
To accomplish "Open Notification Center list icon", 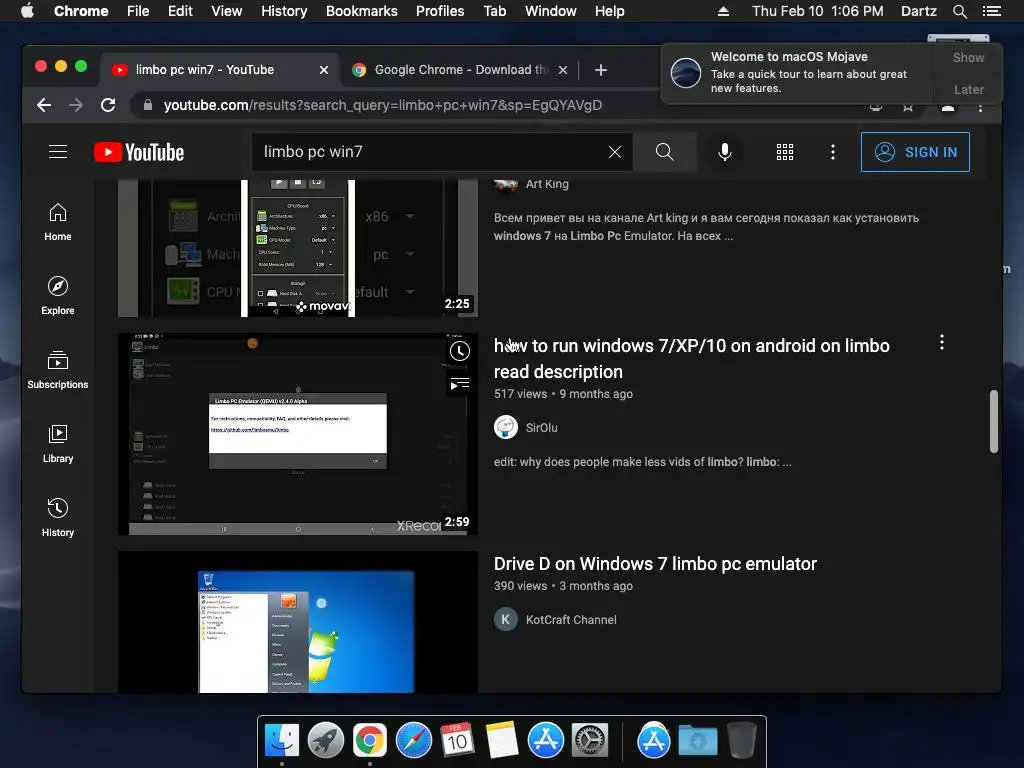I will tap(991, 11).
